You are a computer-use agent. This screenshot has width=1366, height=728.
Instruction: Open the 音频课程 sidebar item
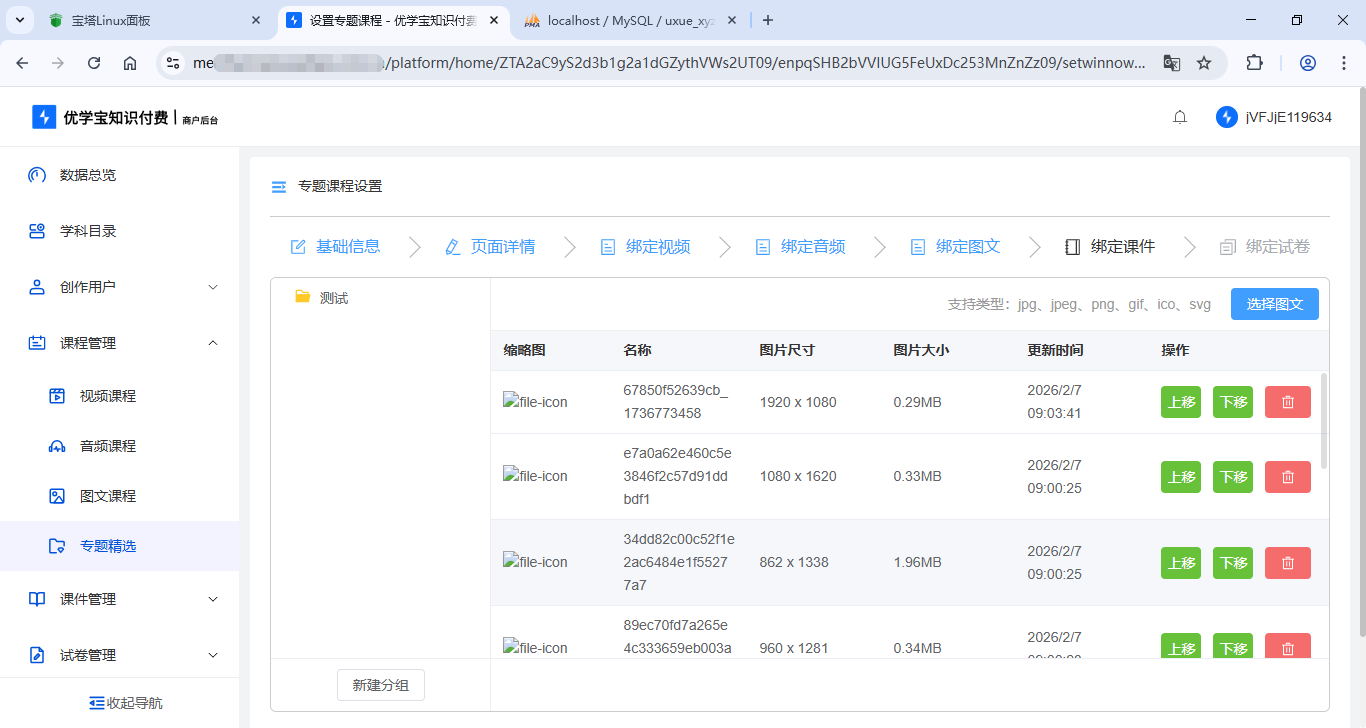pos(107,446)
